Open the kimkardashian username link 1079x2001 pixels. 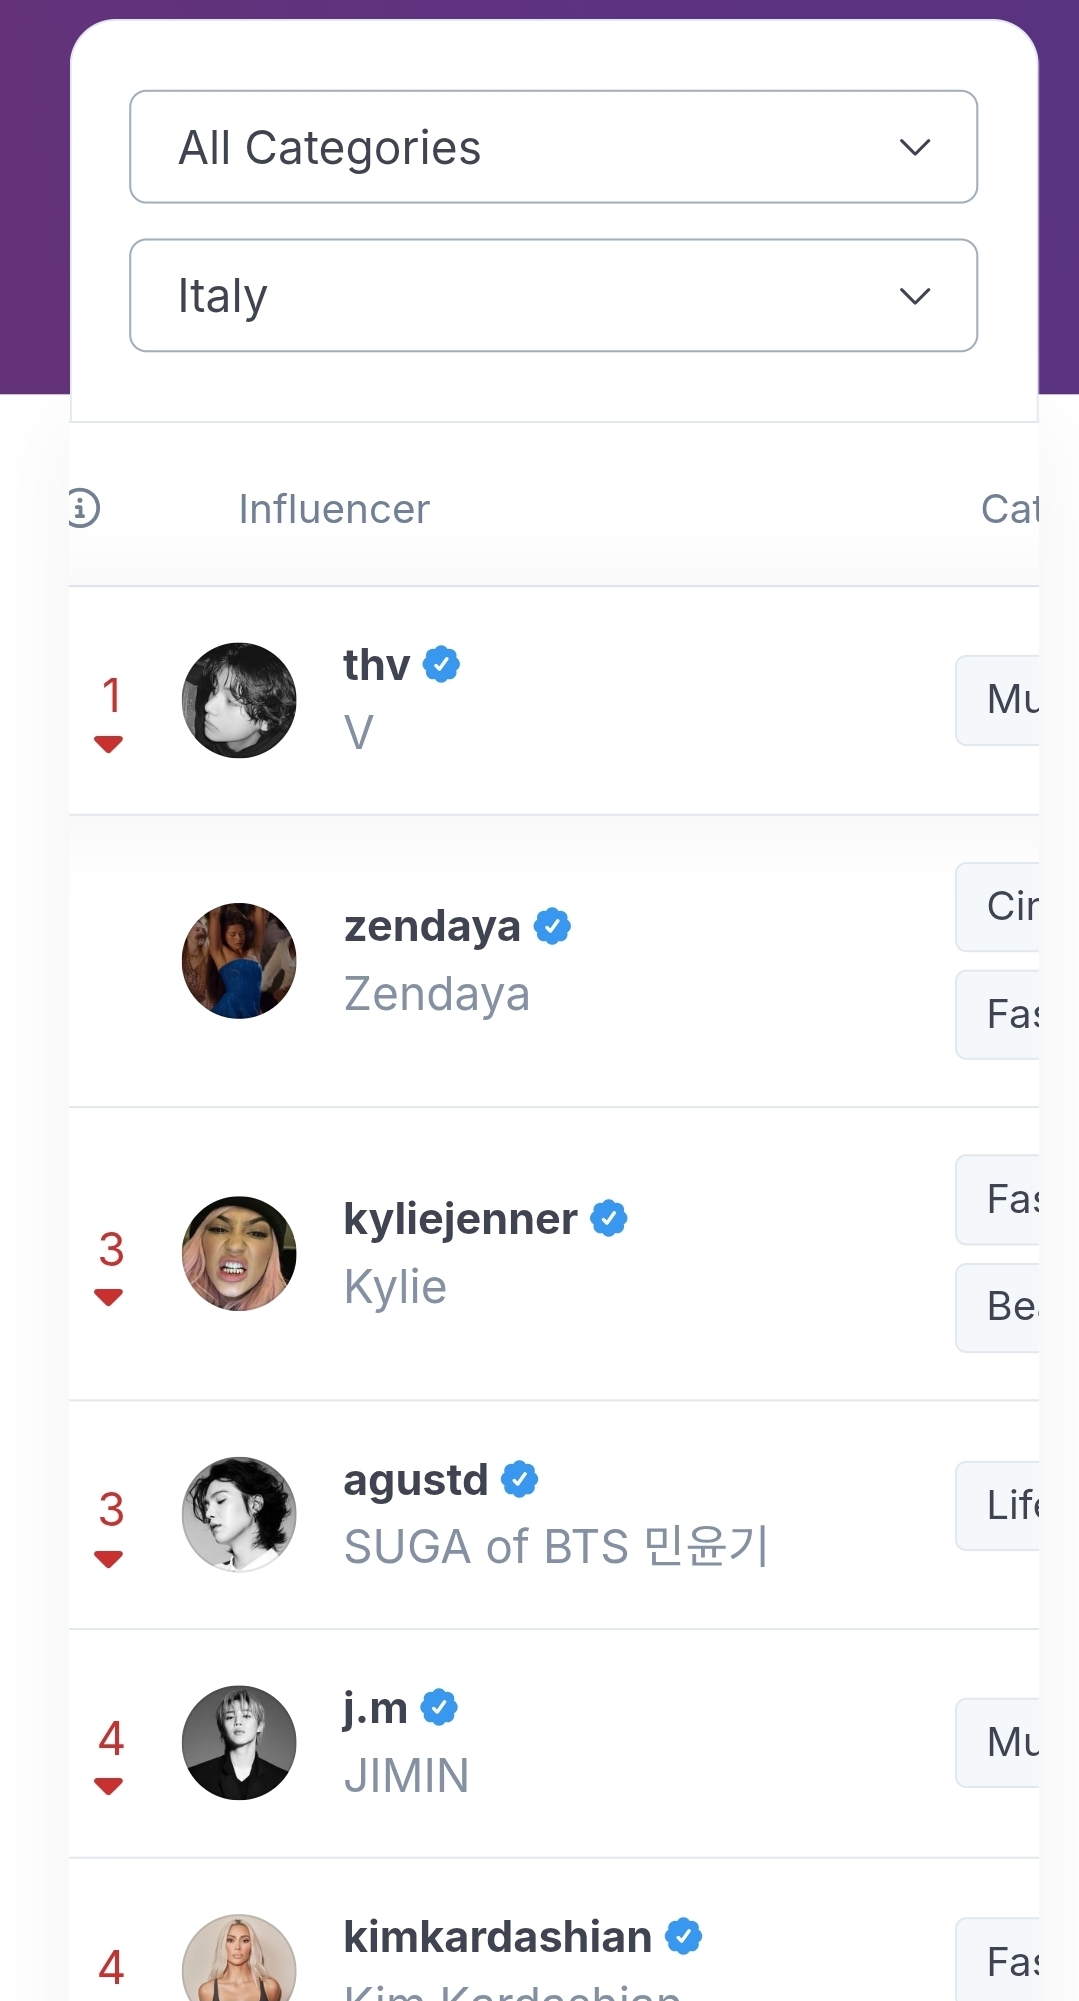click(x=497, y=1937)
